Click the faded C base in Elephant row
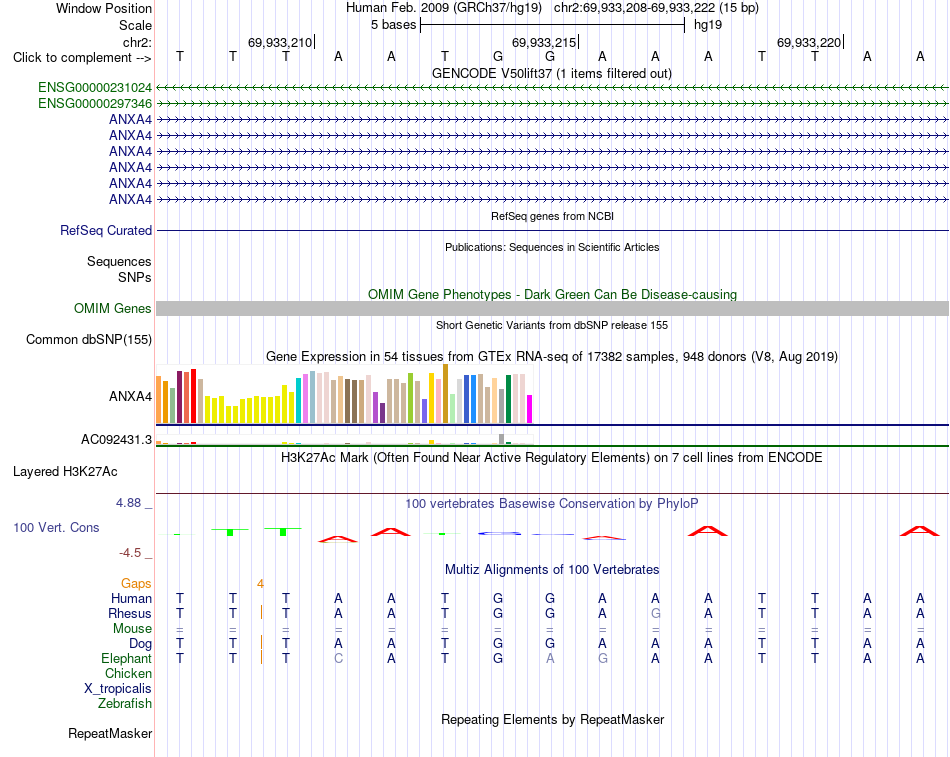 point(339,658)
